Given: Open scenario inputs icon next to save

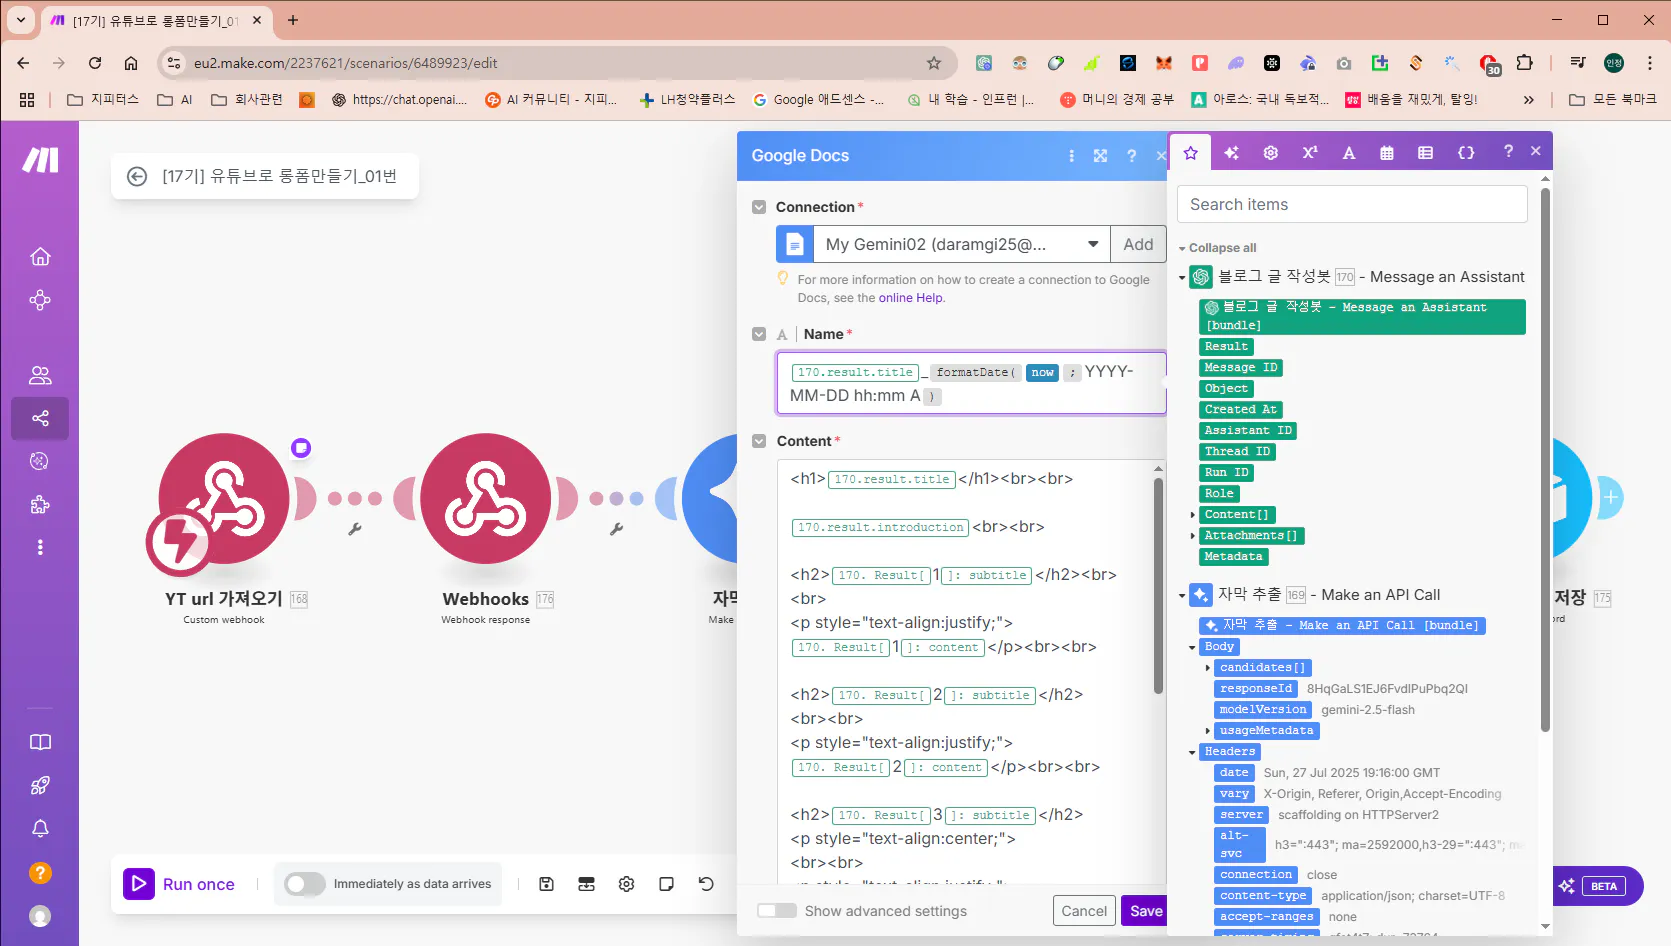Looking at the screenshot, I should 586,884.
